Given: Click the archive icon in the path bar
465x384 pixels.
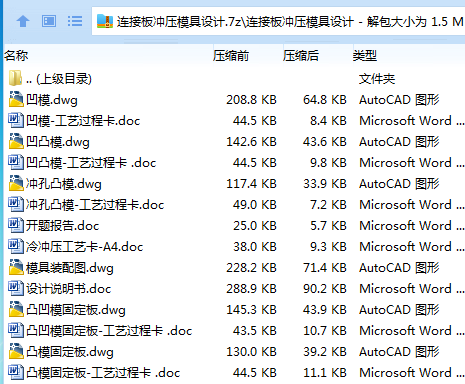Looking at the screenshot, I should [105, 21].
